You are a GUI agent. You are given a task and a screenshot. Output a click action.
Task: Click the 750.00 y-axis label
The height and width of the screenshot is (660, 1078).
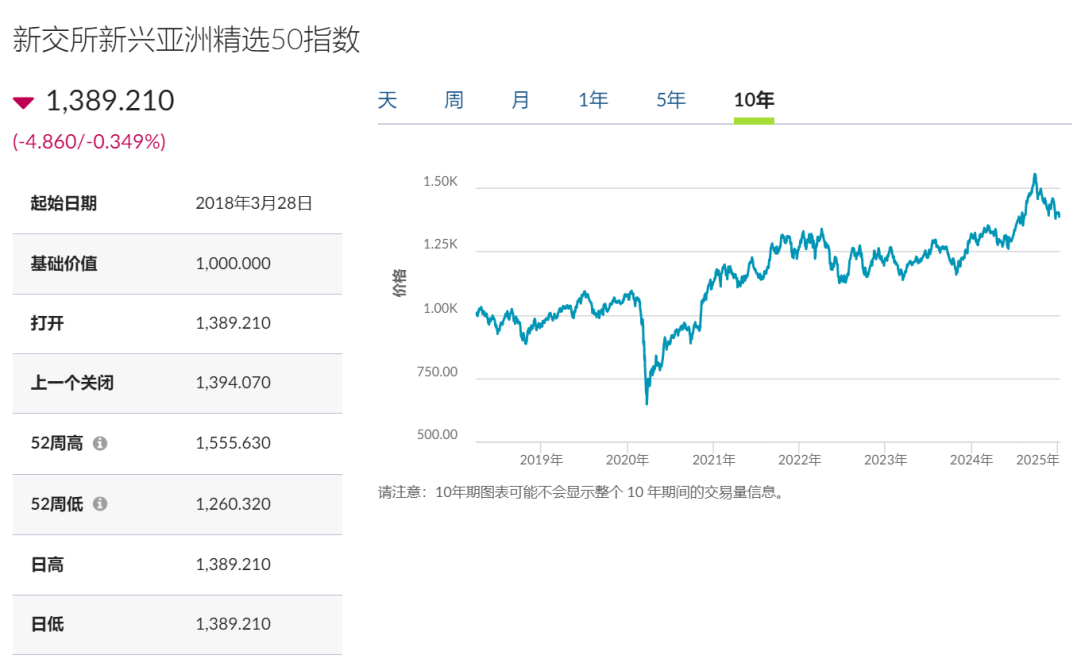pyautogui.click(x=437, y=372)
